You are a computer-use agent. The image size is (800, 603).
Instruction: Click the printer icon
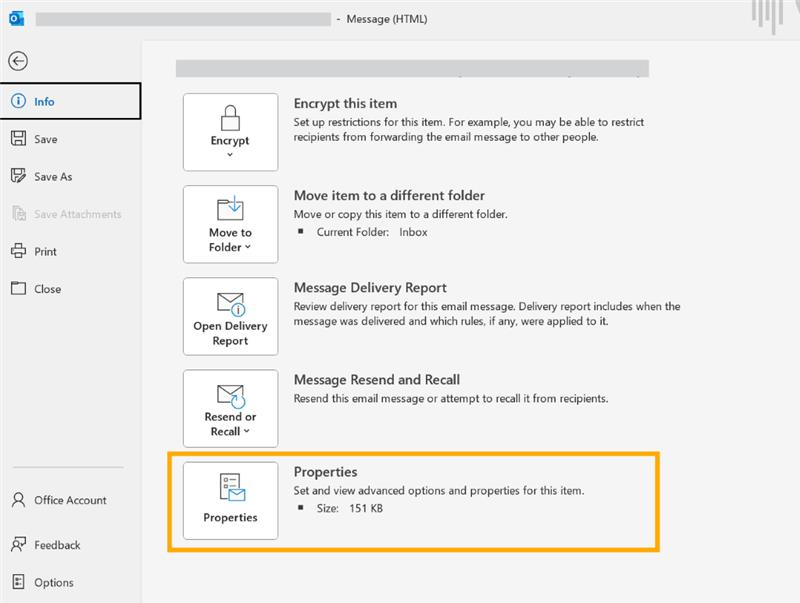point(18,251)
